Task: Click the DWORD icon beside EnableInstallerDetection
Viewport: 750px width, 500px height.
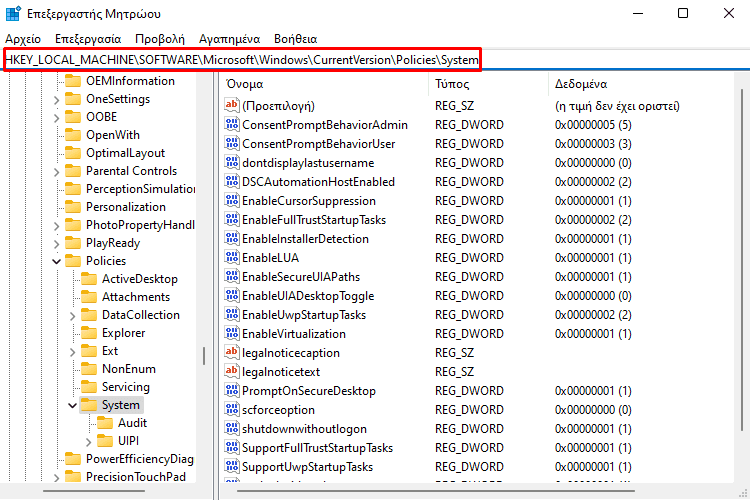Action: [232, 238]
